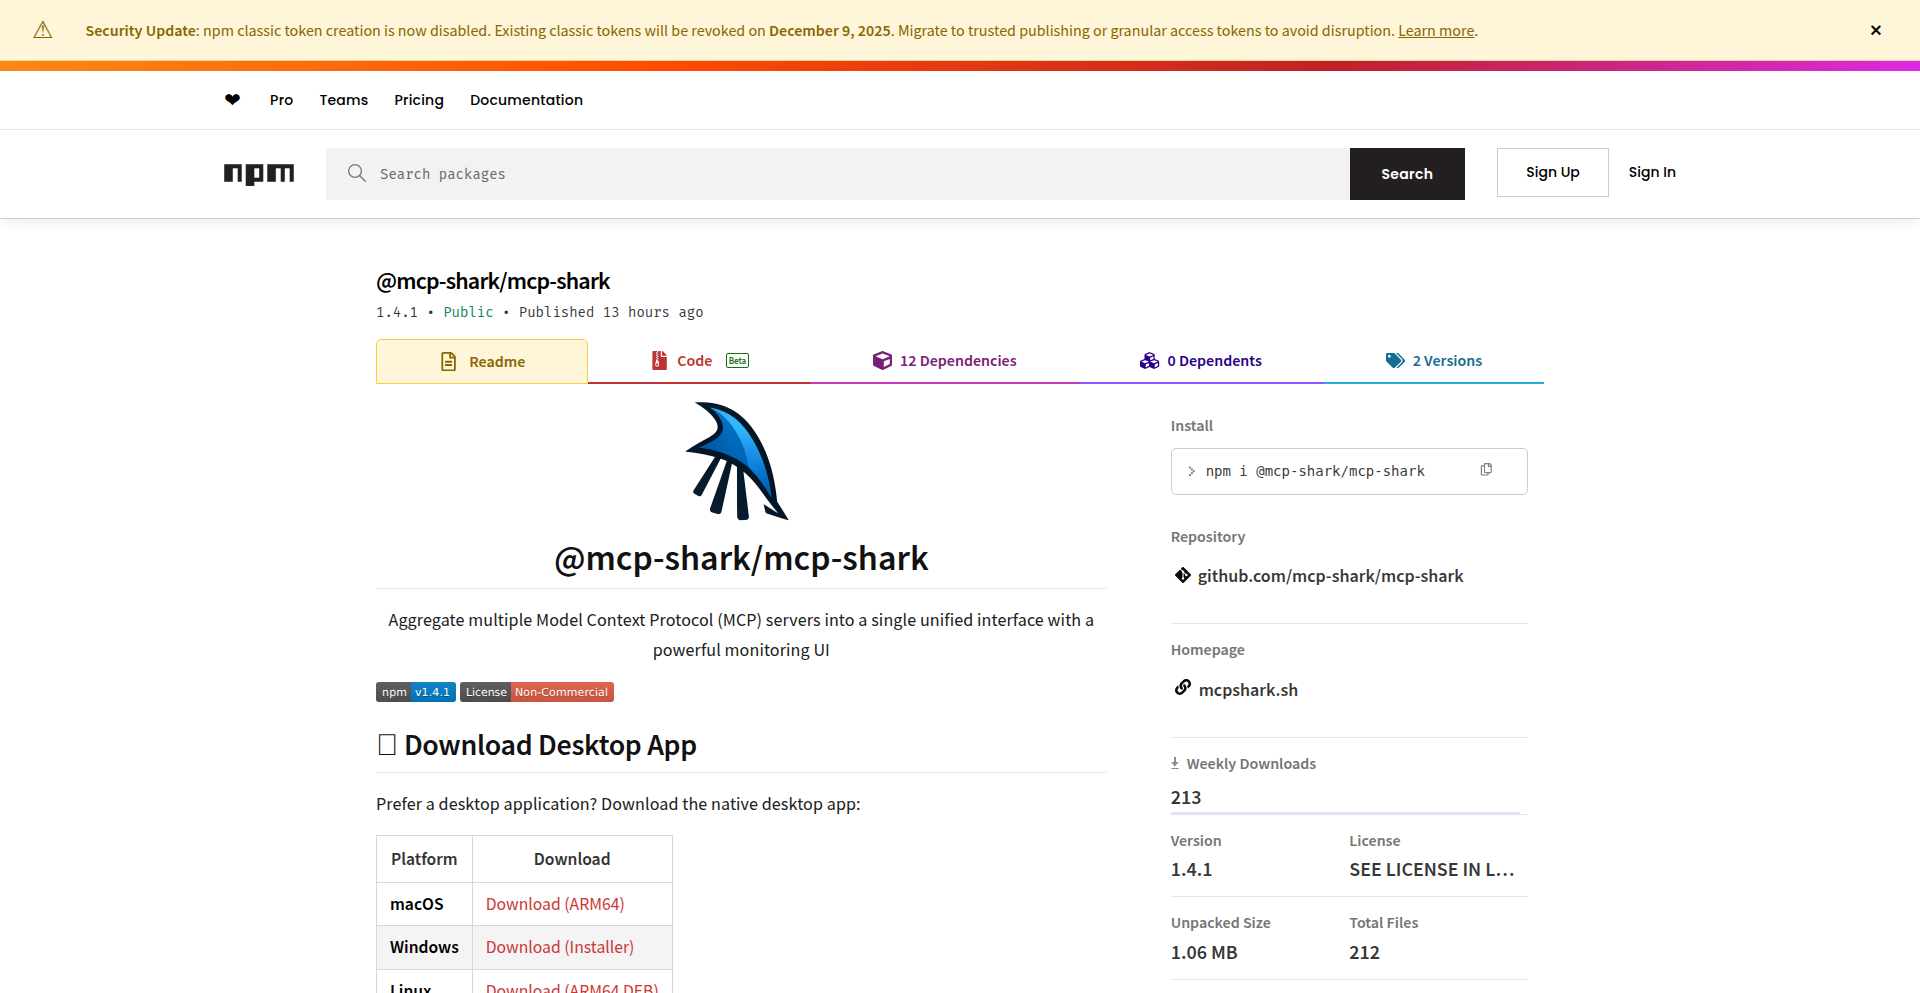Dismiss the security update banner

(x=1875, y=30)
